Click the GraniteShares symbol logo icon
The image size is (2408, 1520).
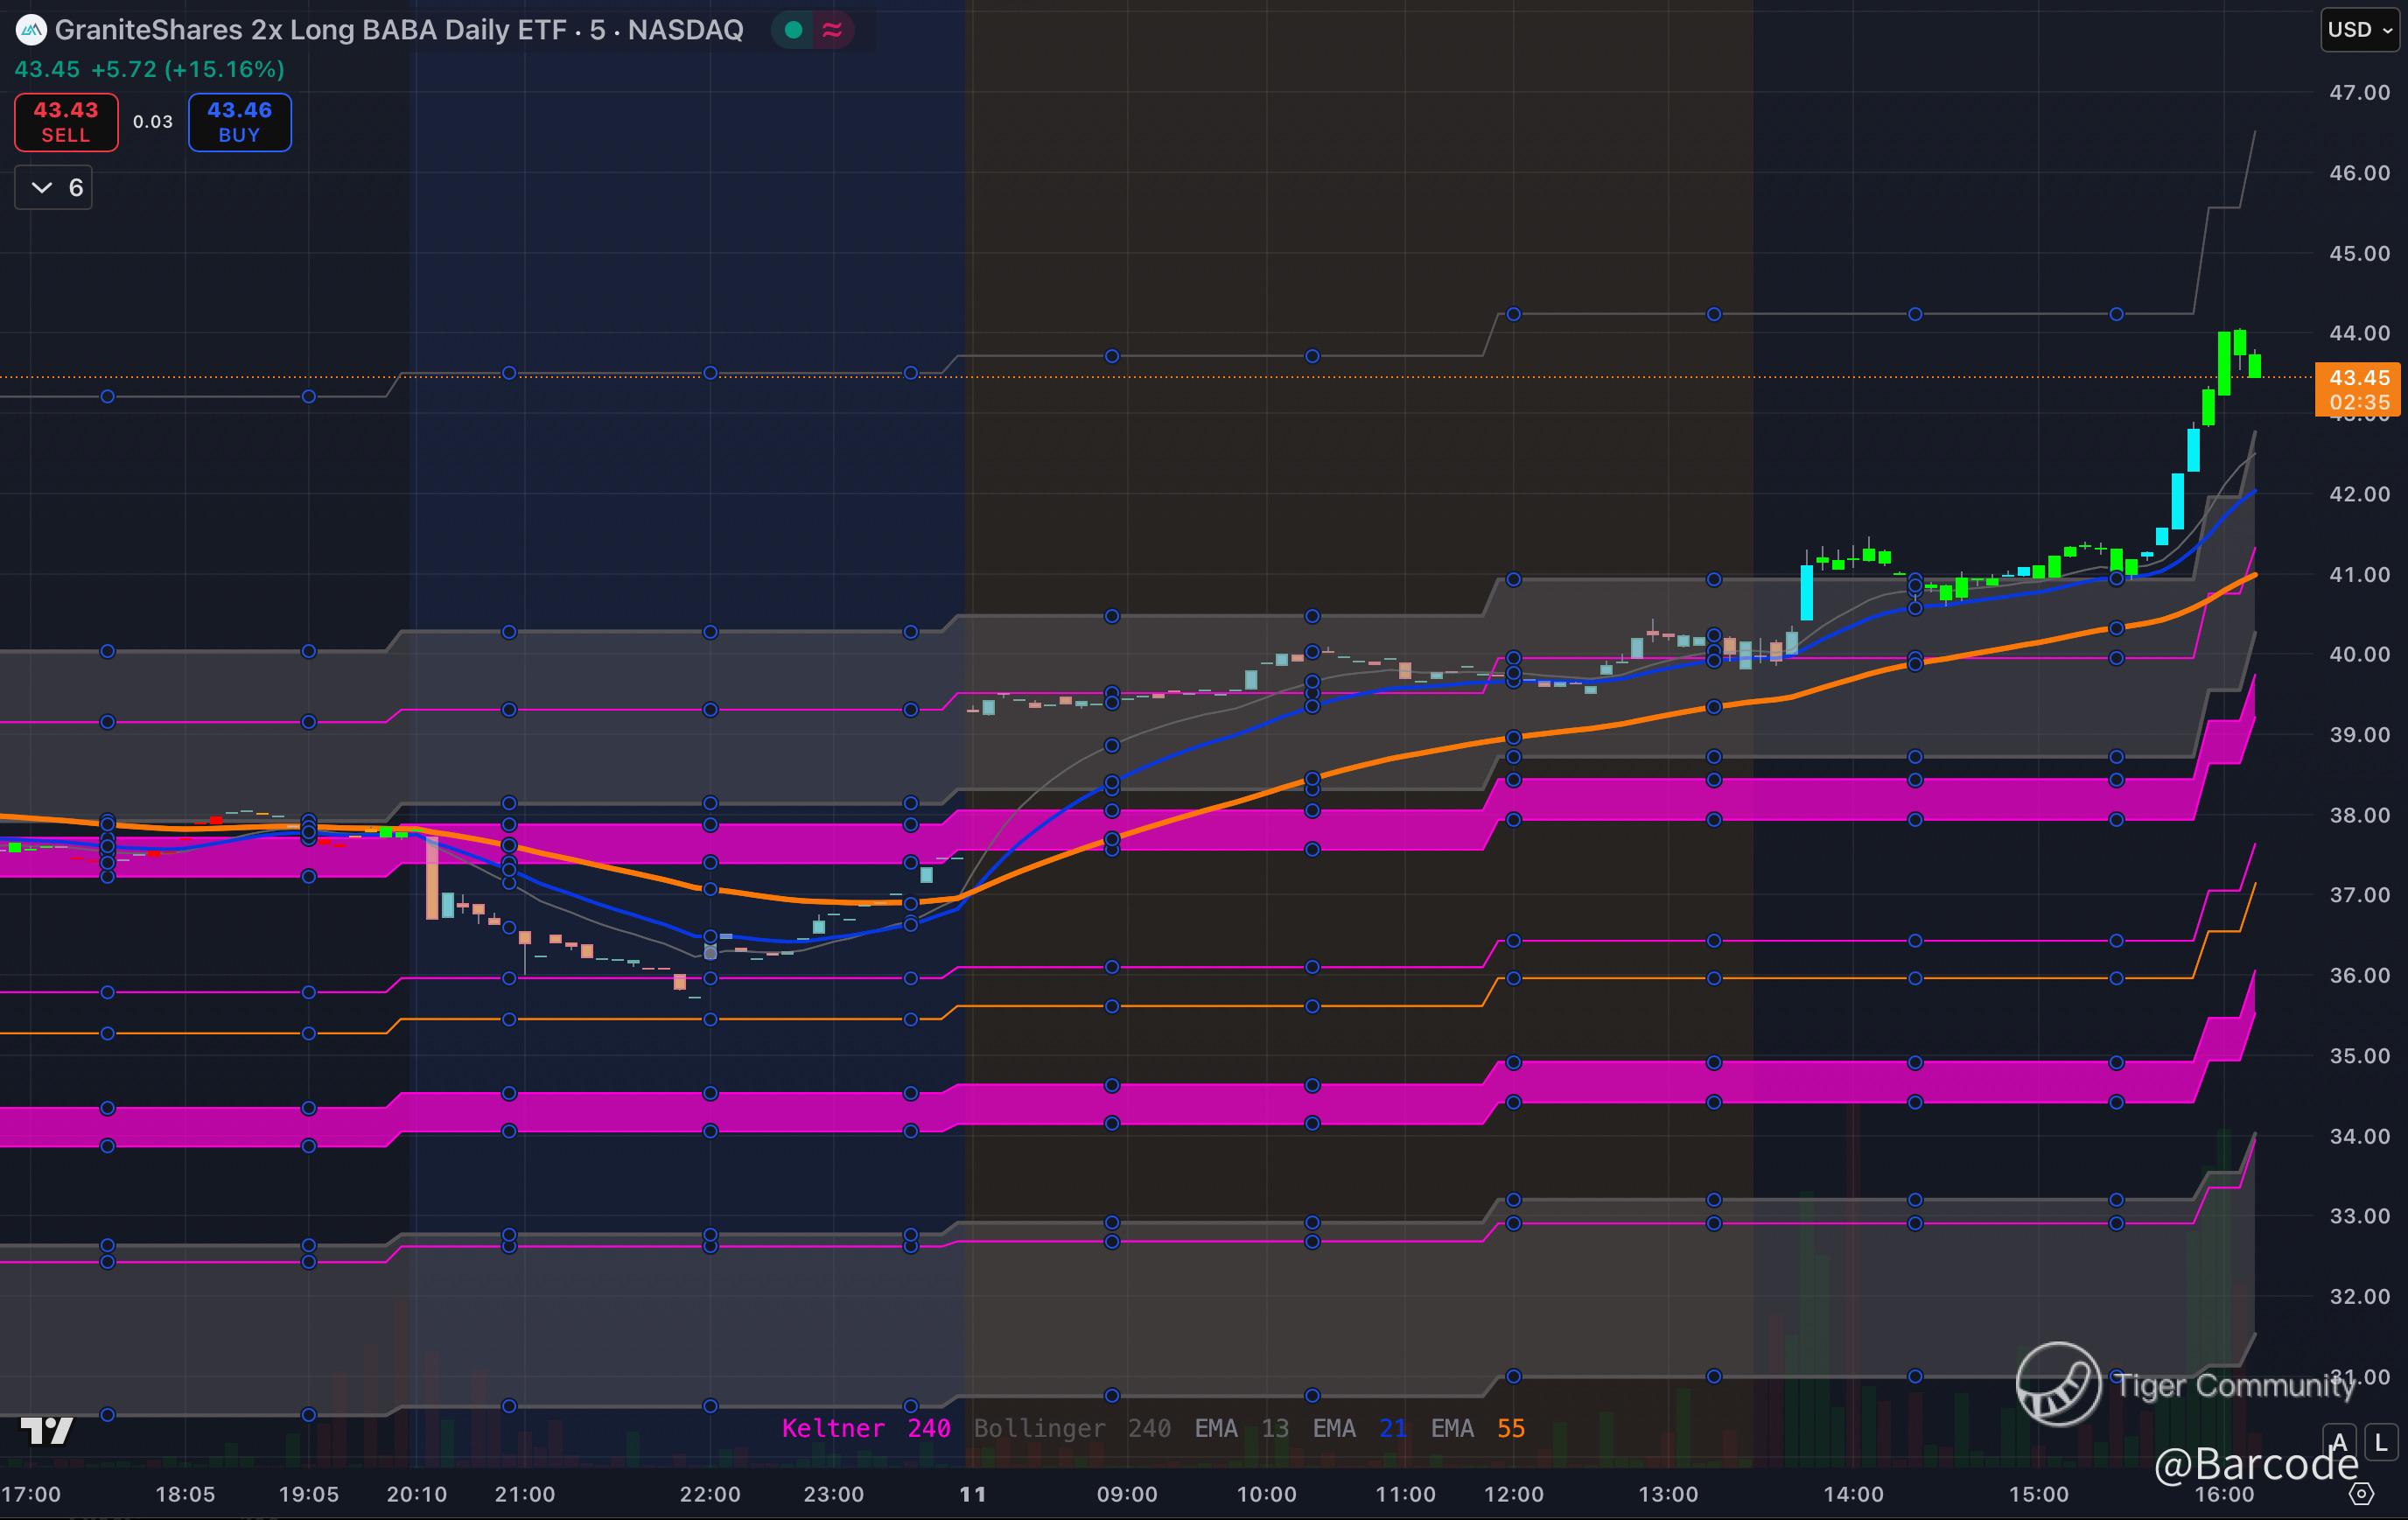coord(31,30)
